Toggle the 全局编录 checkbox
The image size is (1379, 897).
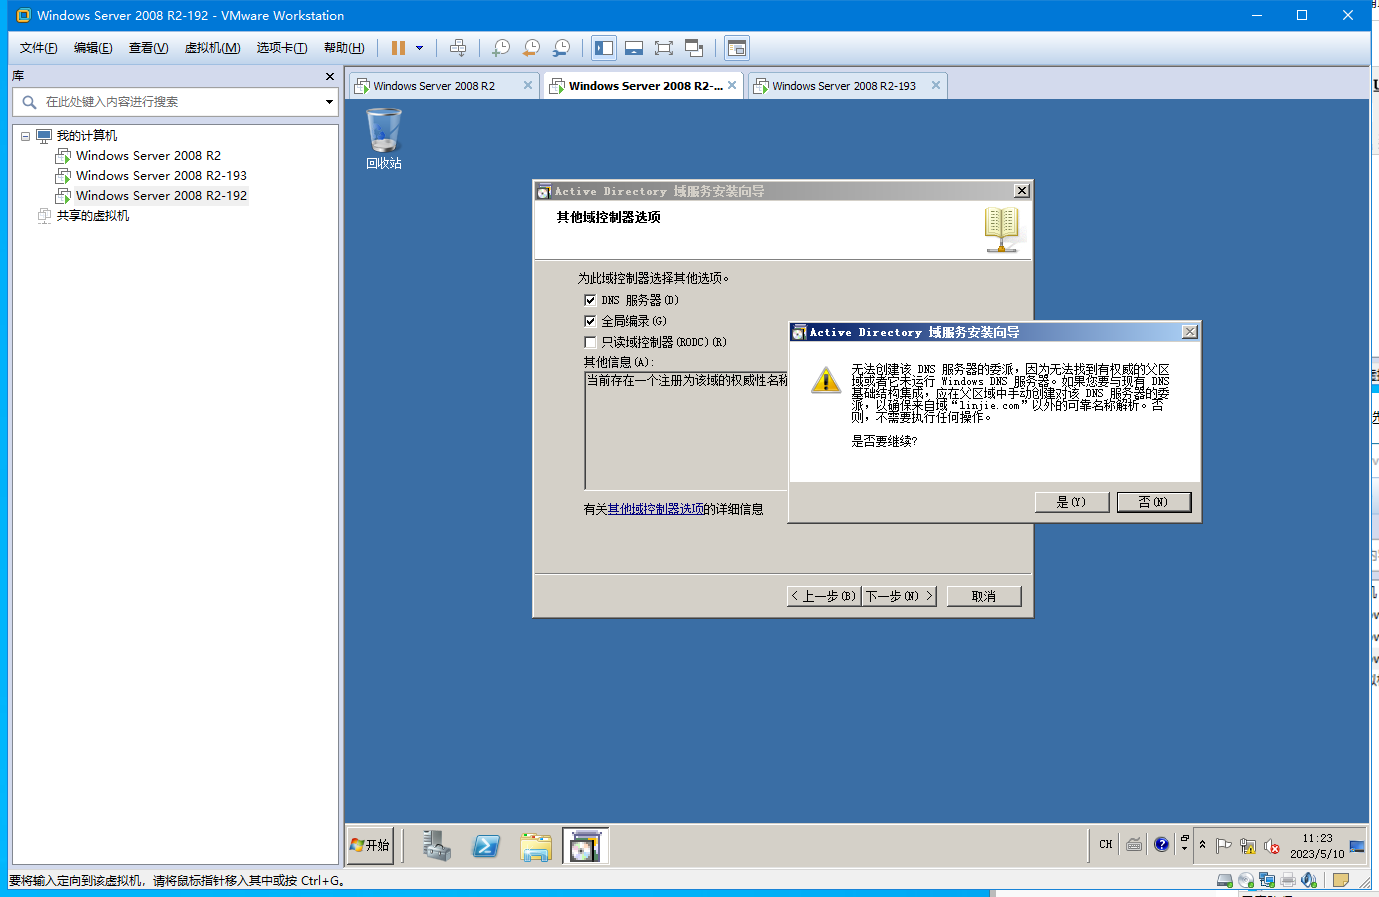coord(590,321)
